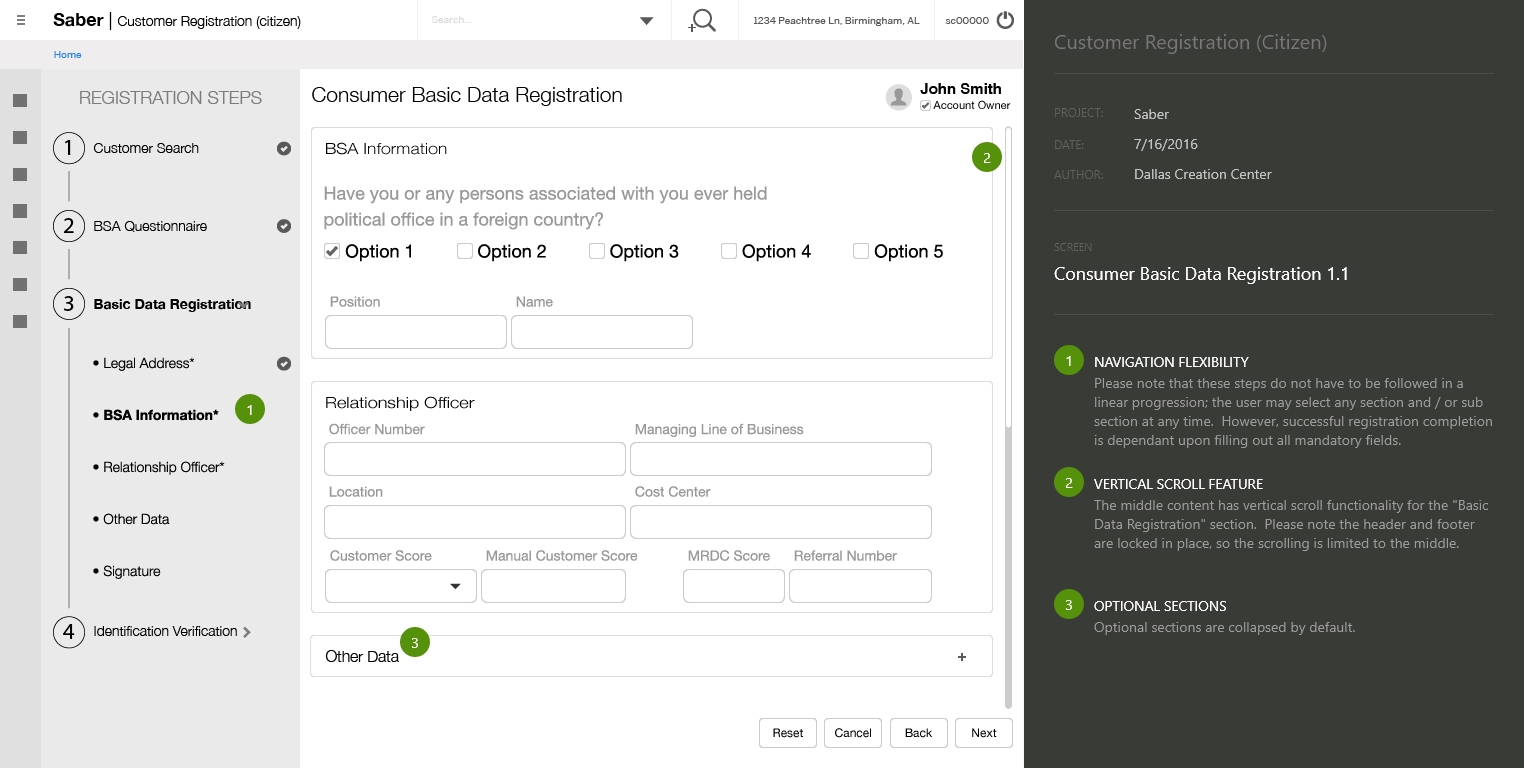Expand Identification Verification step chevron
The image size is (1524, 768).
(247, 632)
